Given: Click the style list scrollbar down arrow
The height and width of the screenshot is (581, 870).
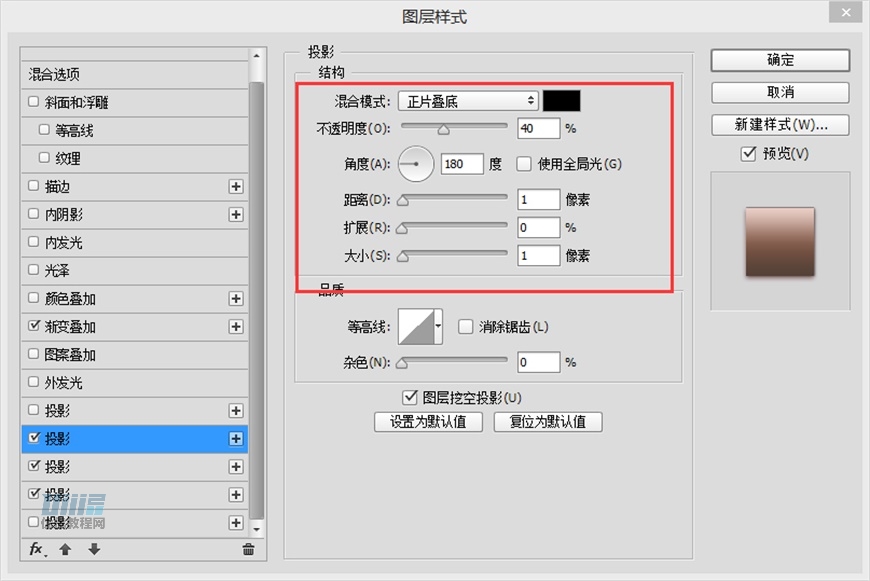Looking at the screenshot, I should (256, 529).
